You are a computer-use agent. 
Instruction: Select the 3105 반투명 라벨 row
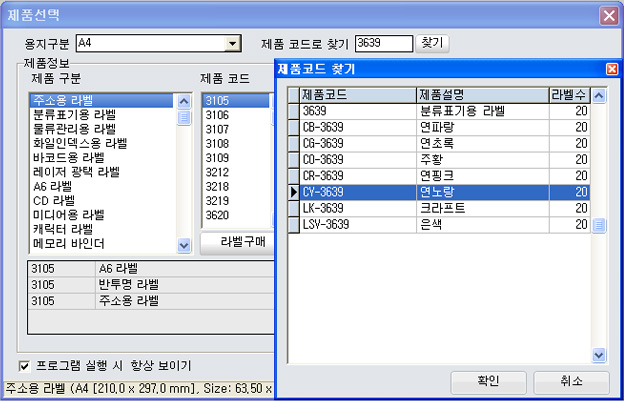tap(151, 285)
